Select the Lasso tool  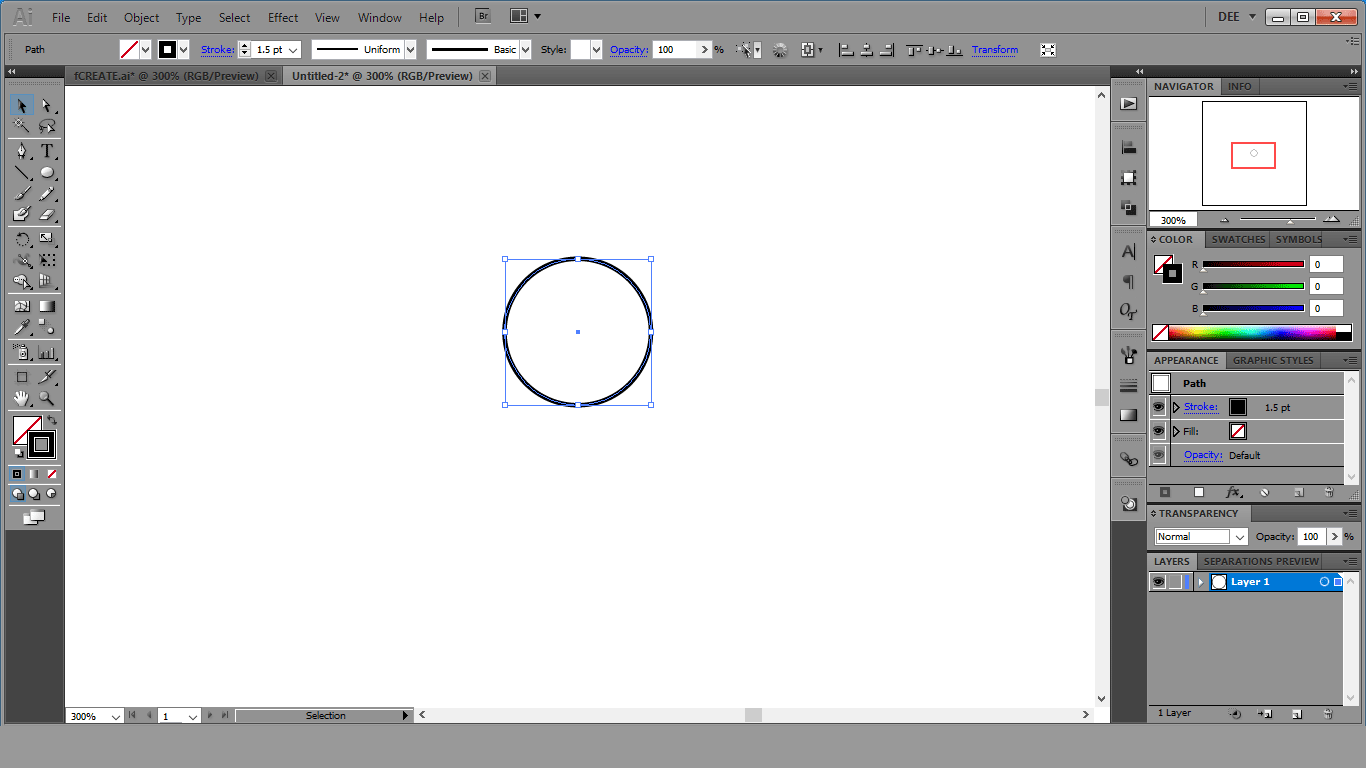(x=46, y=127)
